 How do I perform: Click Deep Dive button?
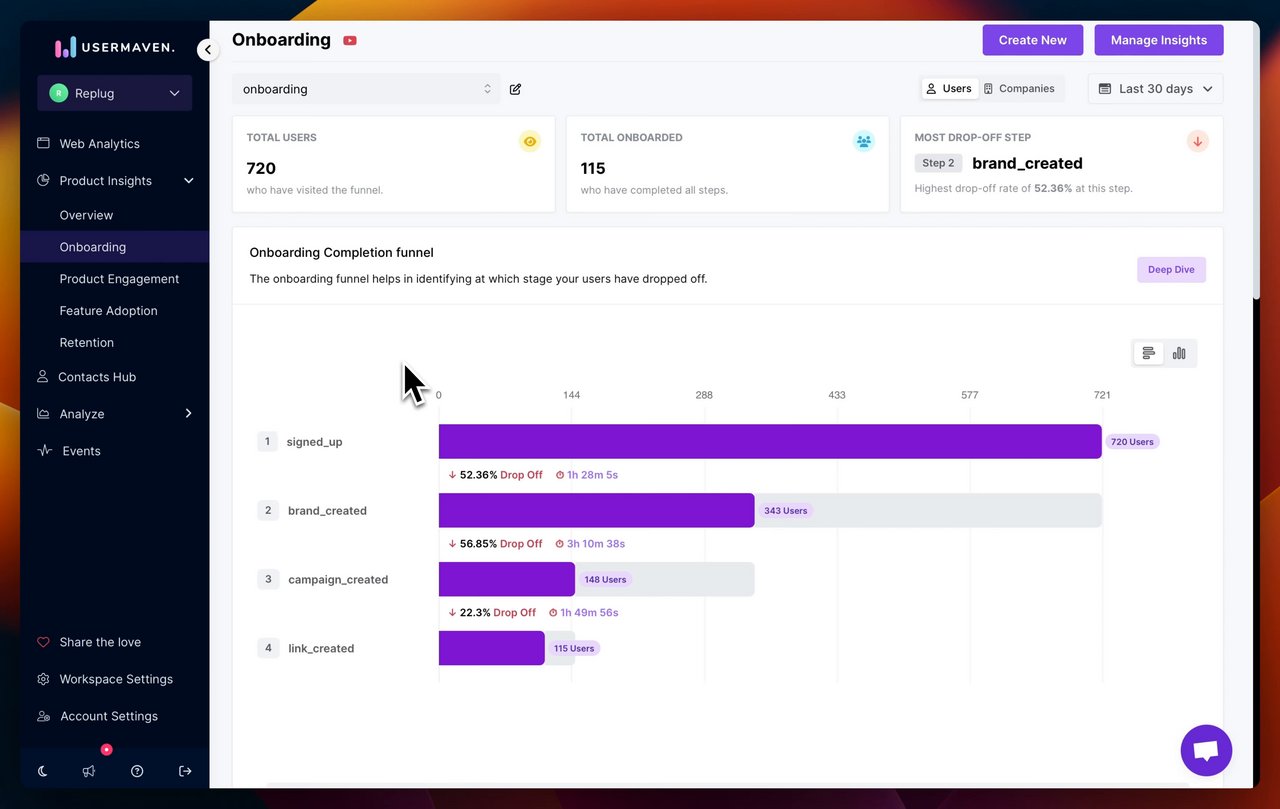tap(1171, 270)
